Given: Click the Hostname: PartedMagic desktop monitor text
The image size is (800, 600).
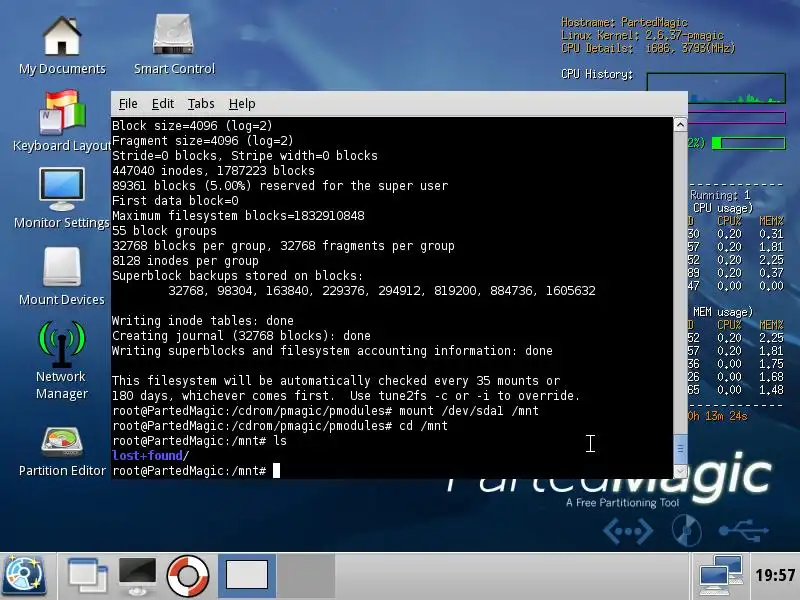Looking at the screenshot, I should [x=624, y=22].
